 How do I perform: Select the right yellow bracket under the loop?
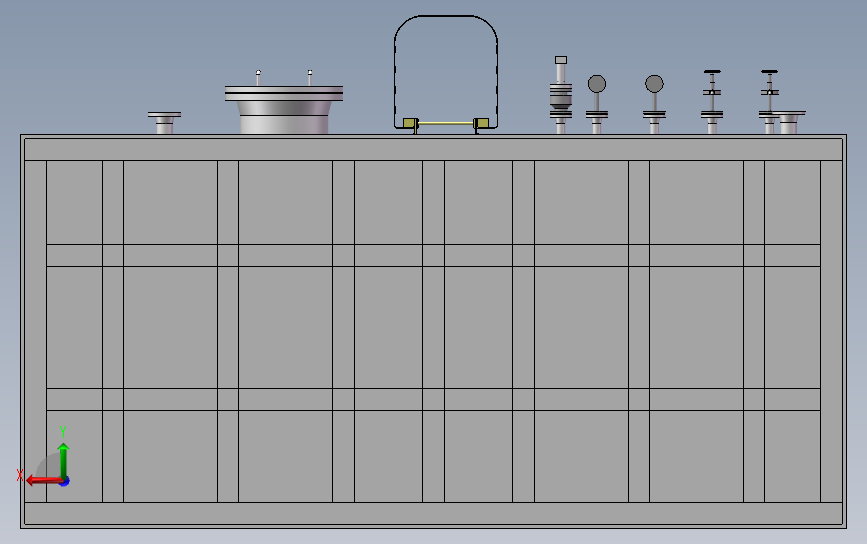click(481, 124)
